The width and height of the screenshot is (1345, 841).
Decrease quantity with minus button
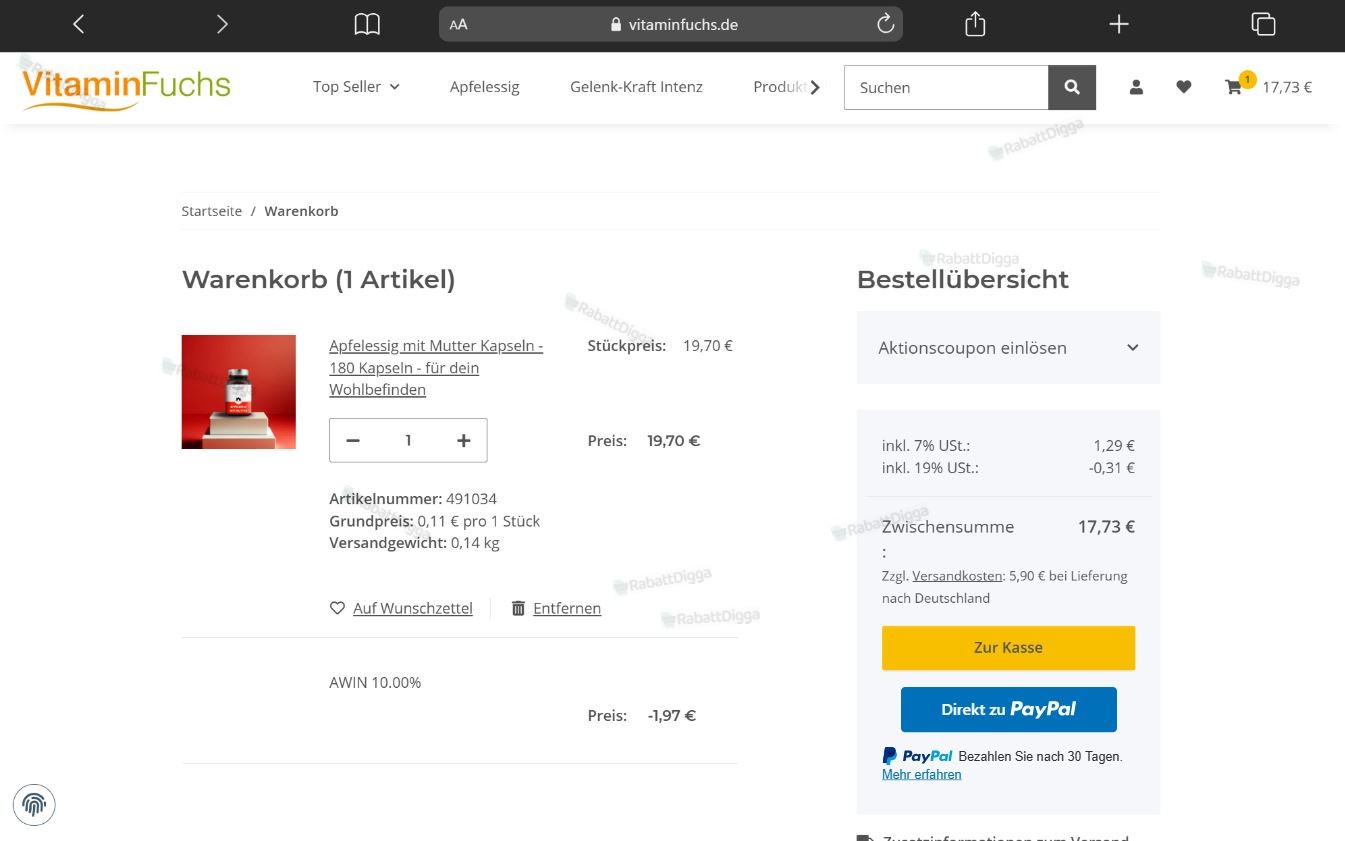tap(353, 440)
